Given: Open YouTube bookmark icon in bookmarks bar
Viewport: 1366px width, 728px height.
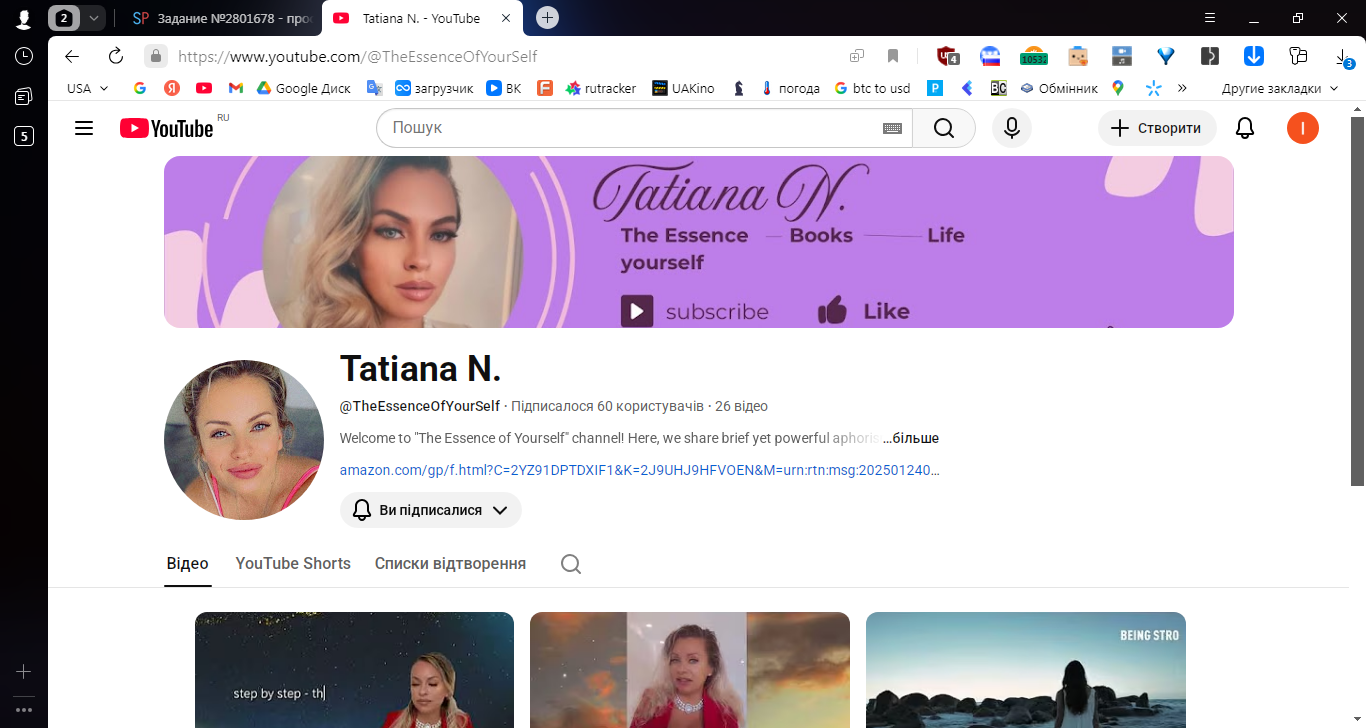Looking at the screenshot, I should (204, 88).
